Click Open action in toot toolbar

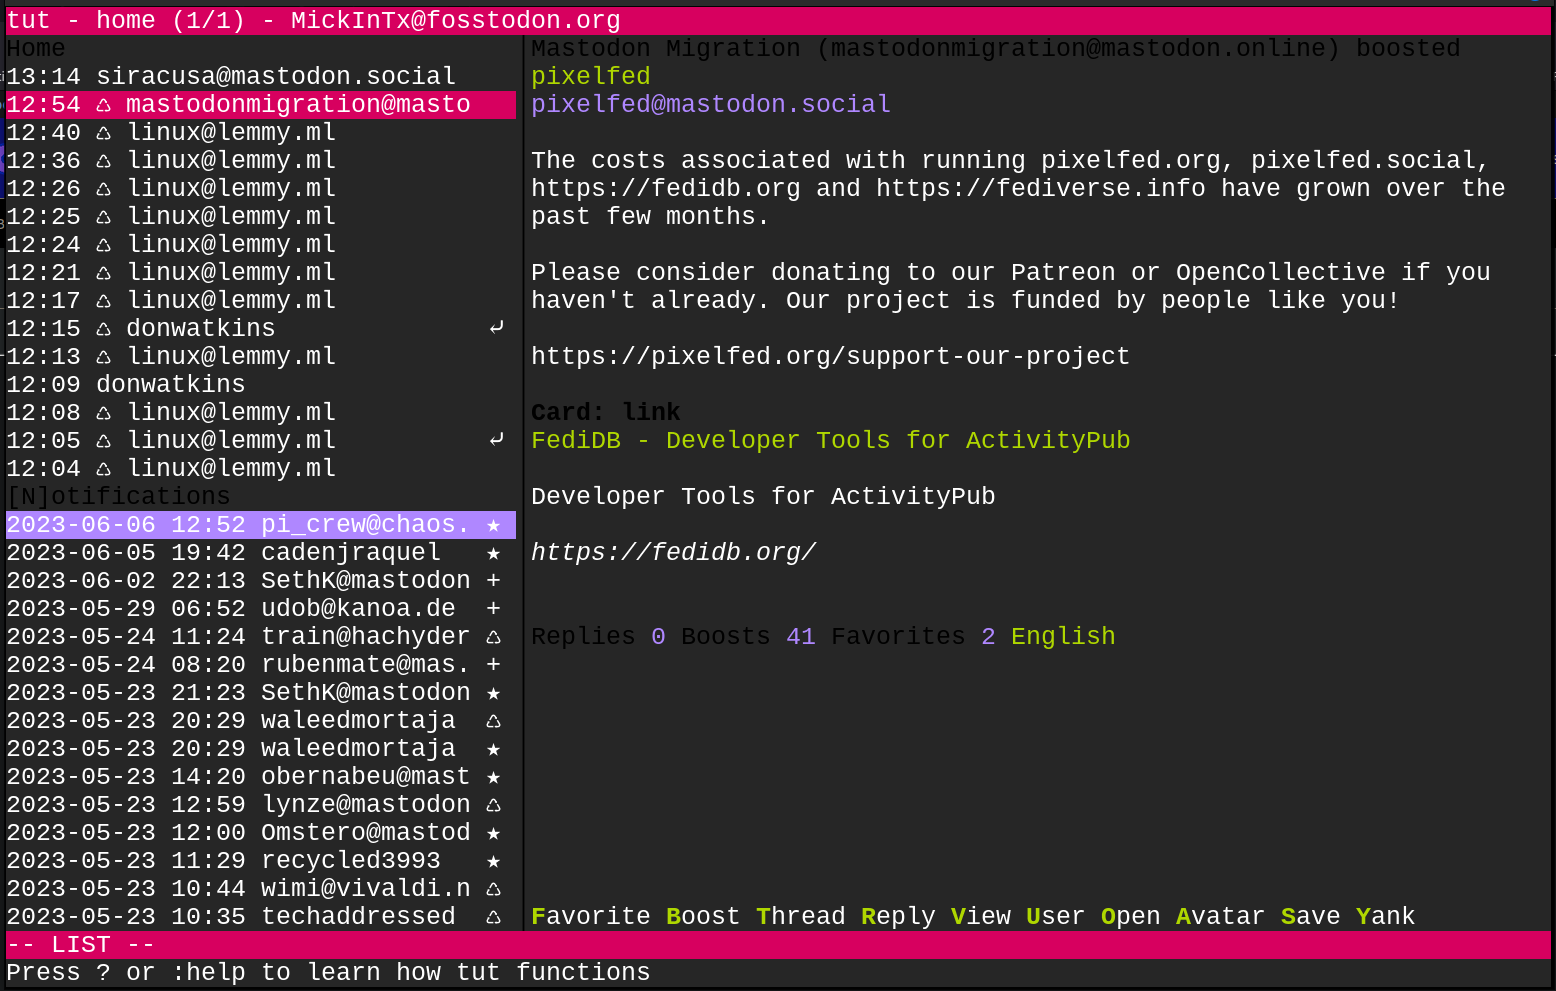1131,917
